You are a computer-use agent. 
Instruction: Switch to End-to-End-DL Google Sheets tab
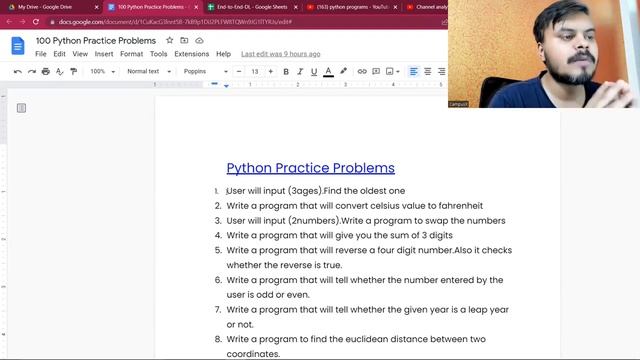252,7
